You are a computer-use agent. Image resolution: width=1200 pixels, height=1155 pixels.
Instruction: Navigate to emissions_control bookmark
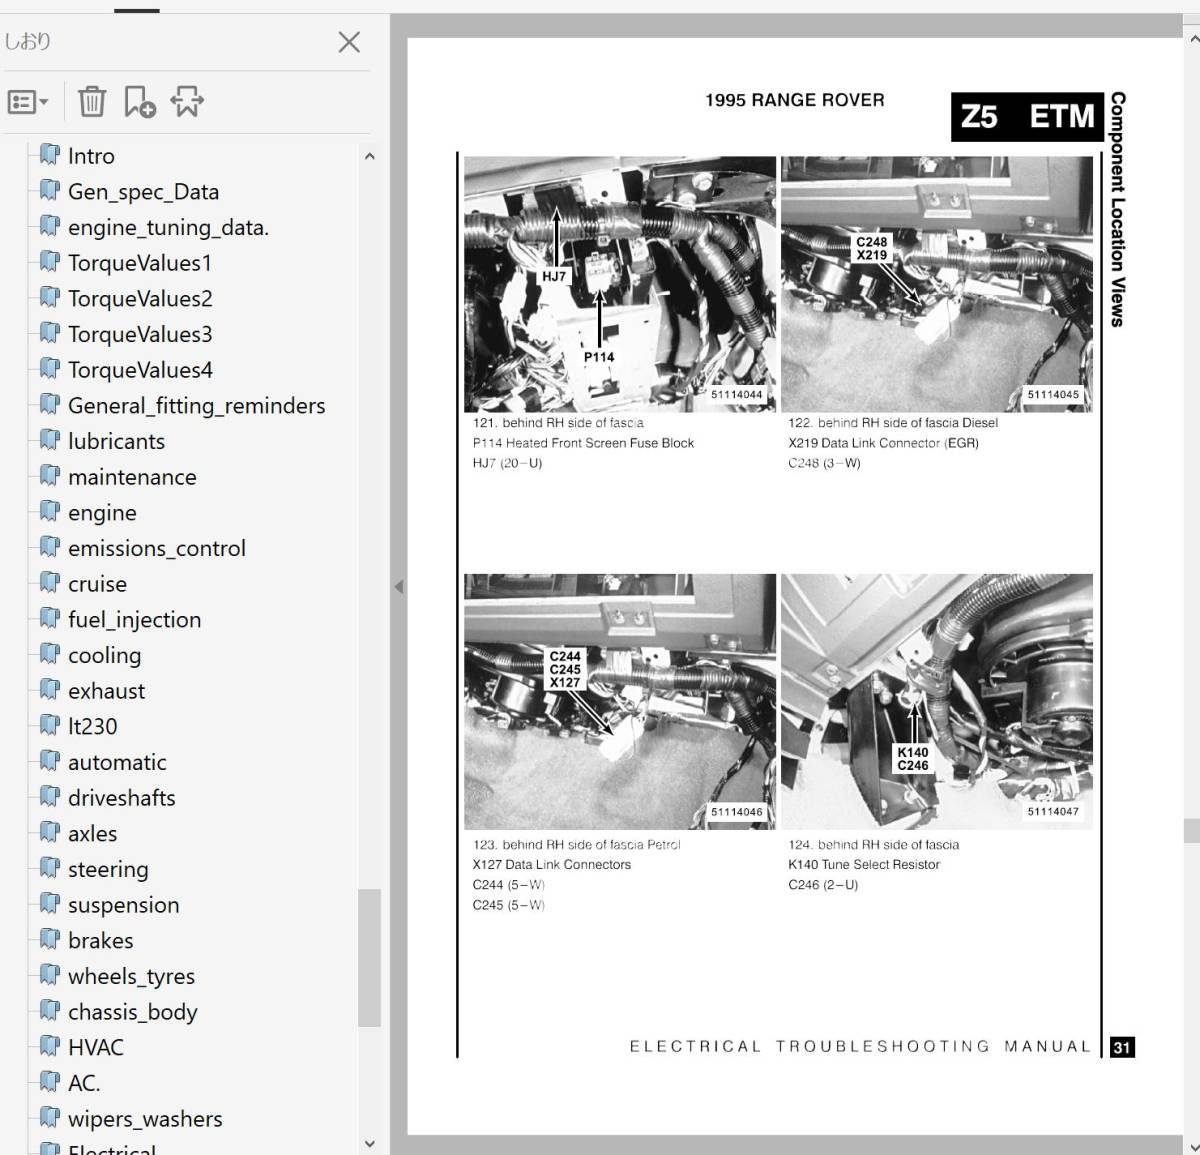157,549
